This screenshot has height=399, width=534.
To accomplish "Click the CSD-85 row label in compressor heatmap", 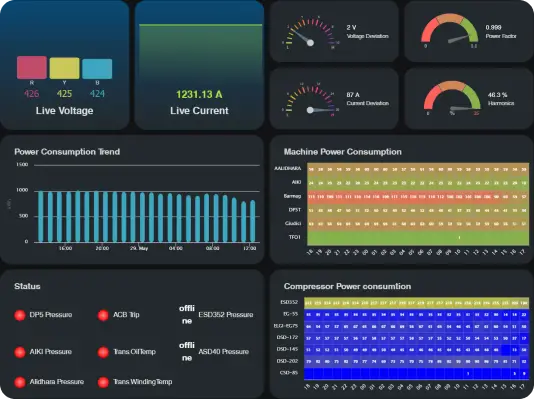I will tap(289, 373).
